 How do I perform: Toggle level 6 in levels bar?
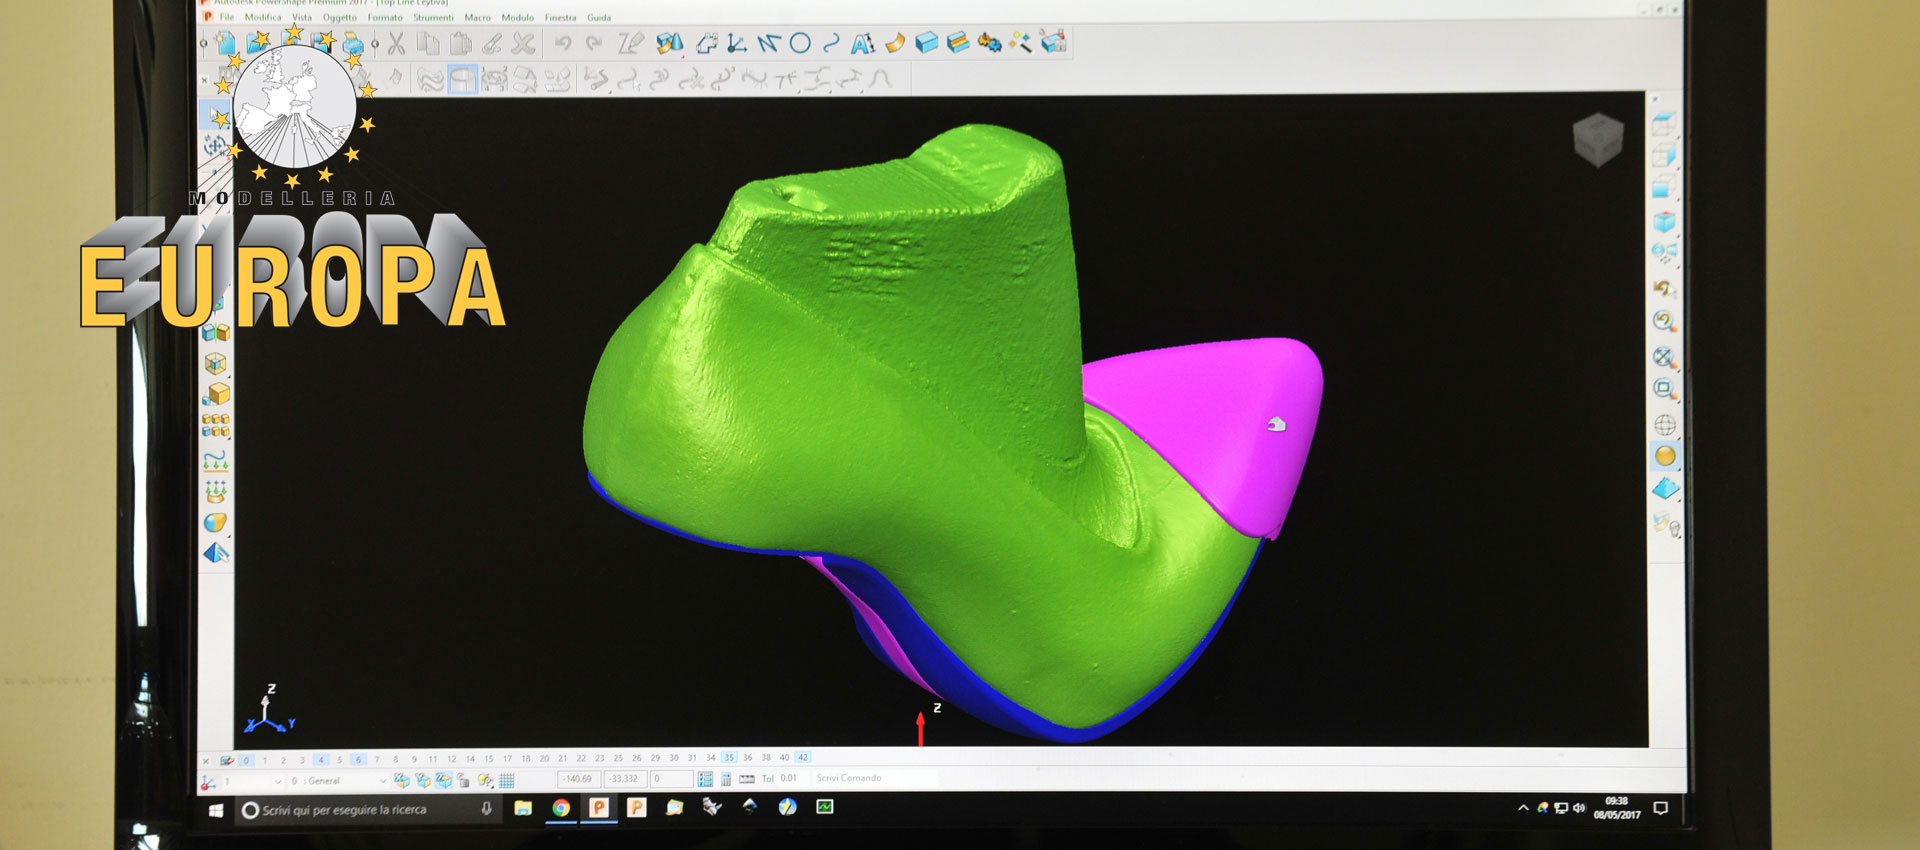point(358,760)
